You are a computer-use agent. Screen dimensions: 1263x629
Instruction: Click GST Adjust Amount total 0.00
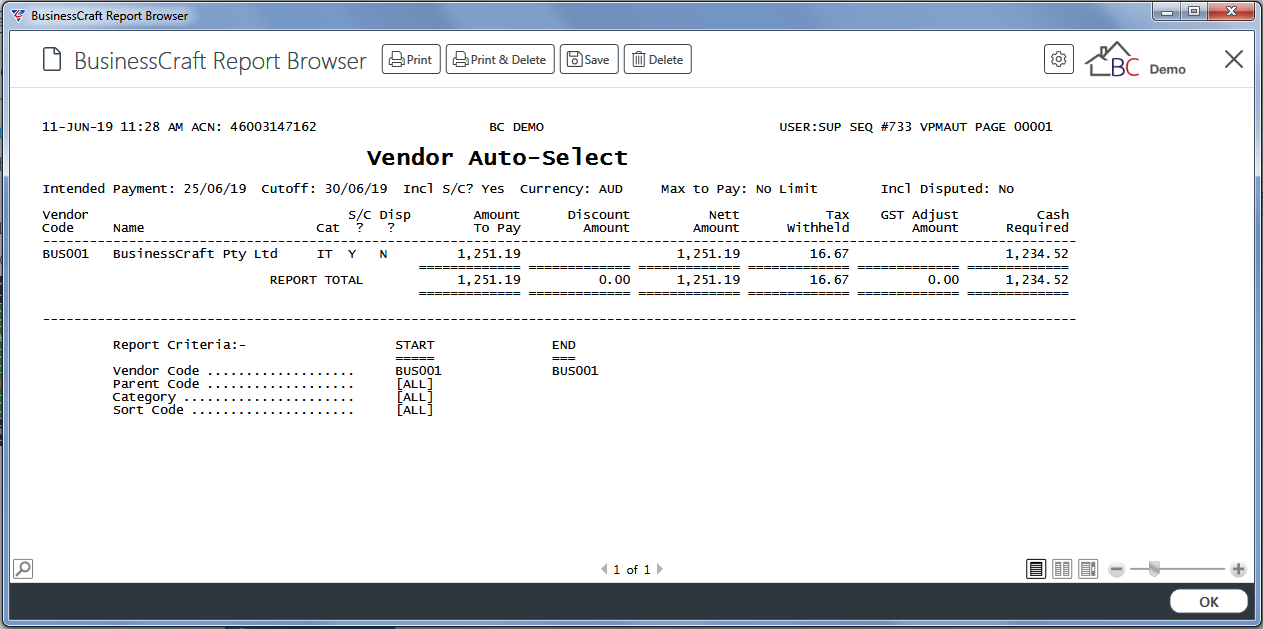tap(943, 280)
